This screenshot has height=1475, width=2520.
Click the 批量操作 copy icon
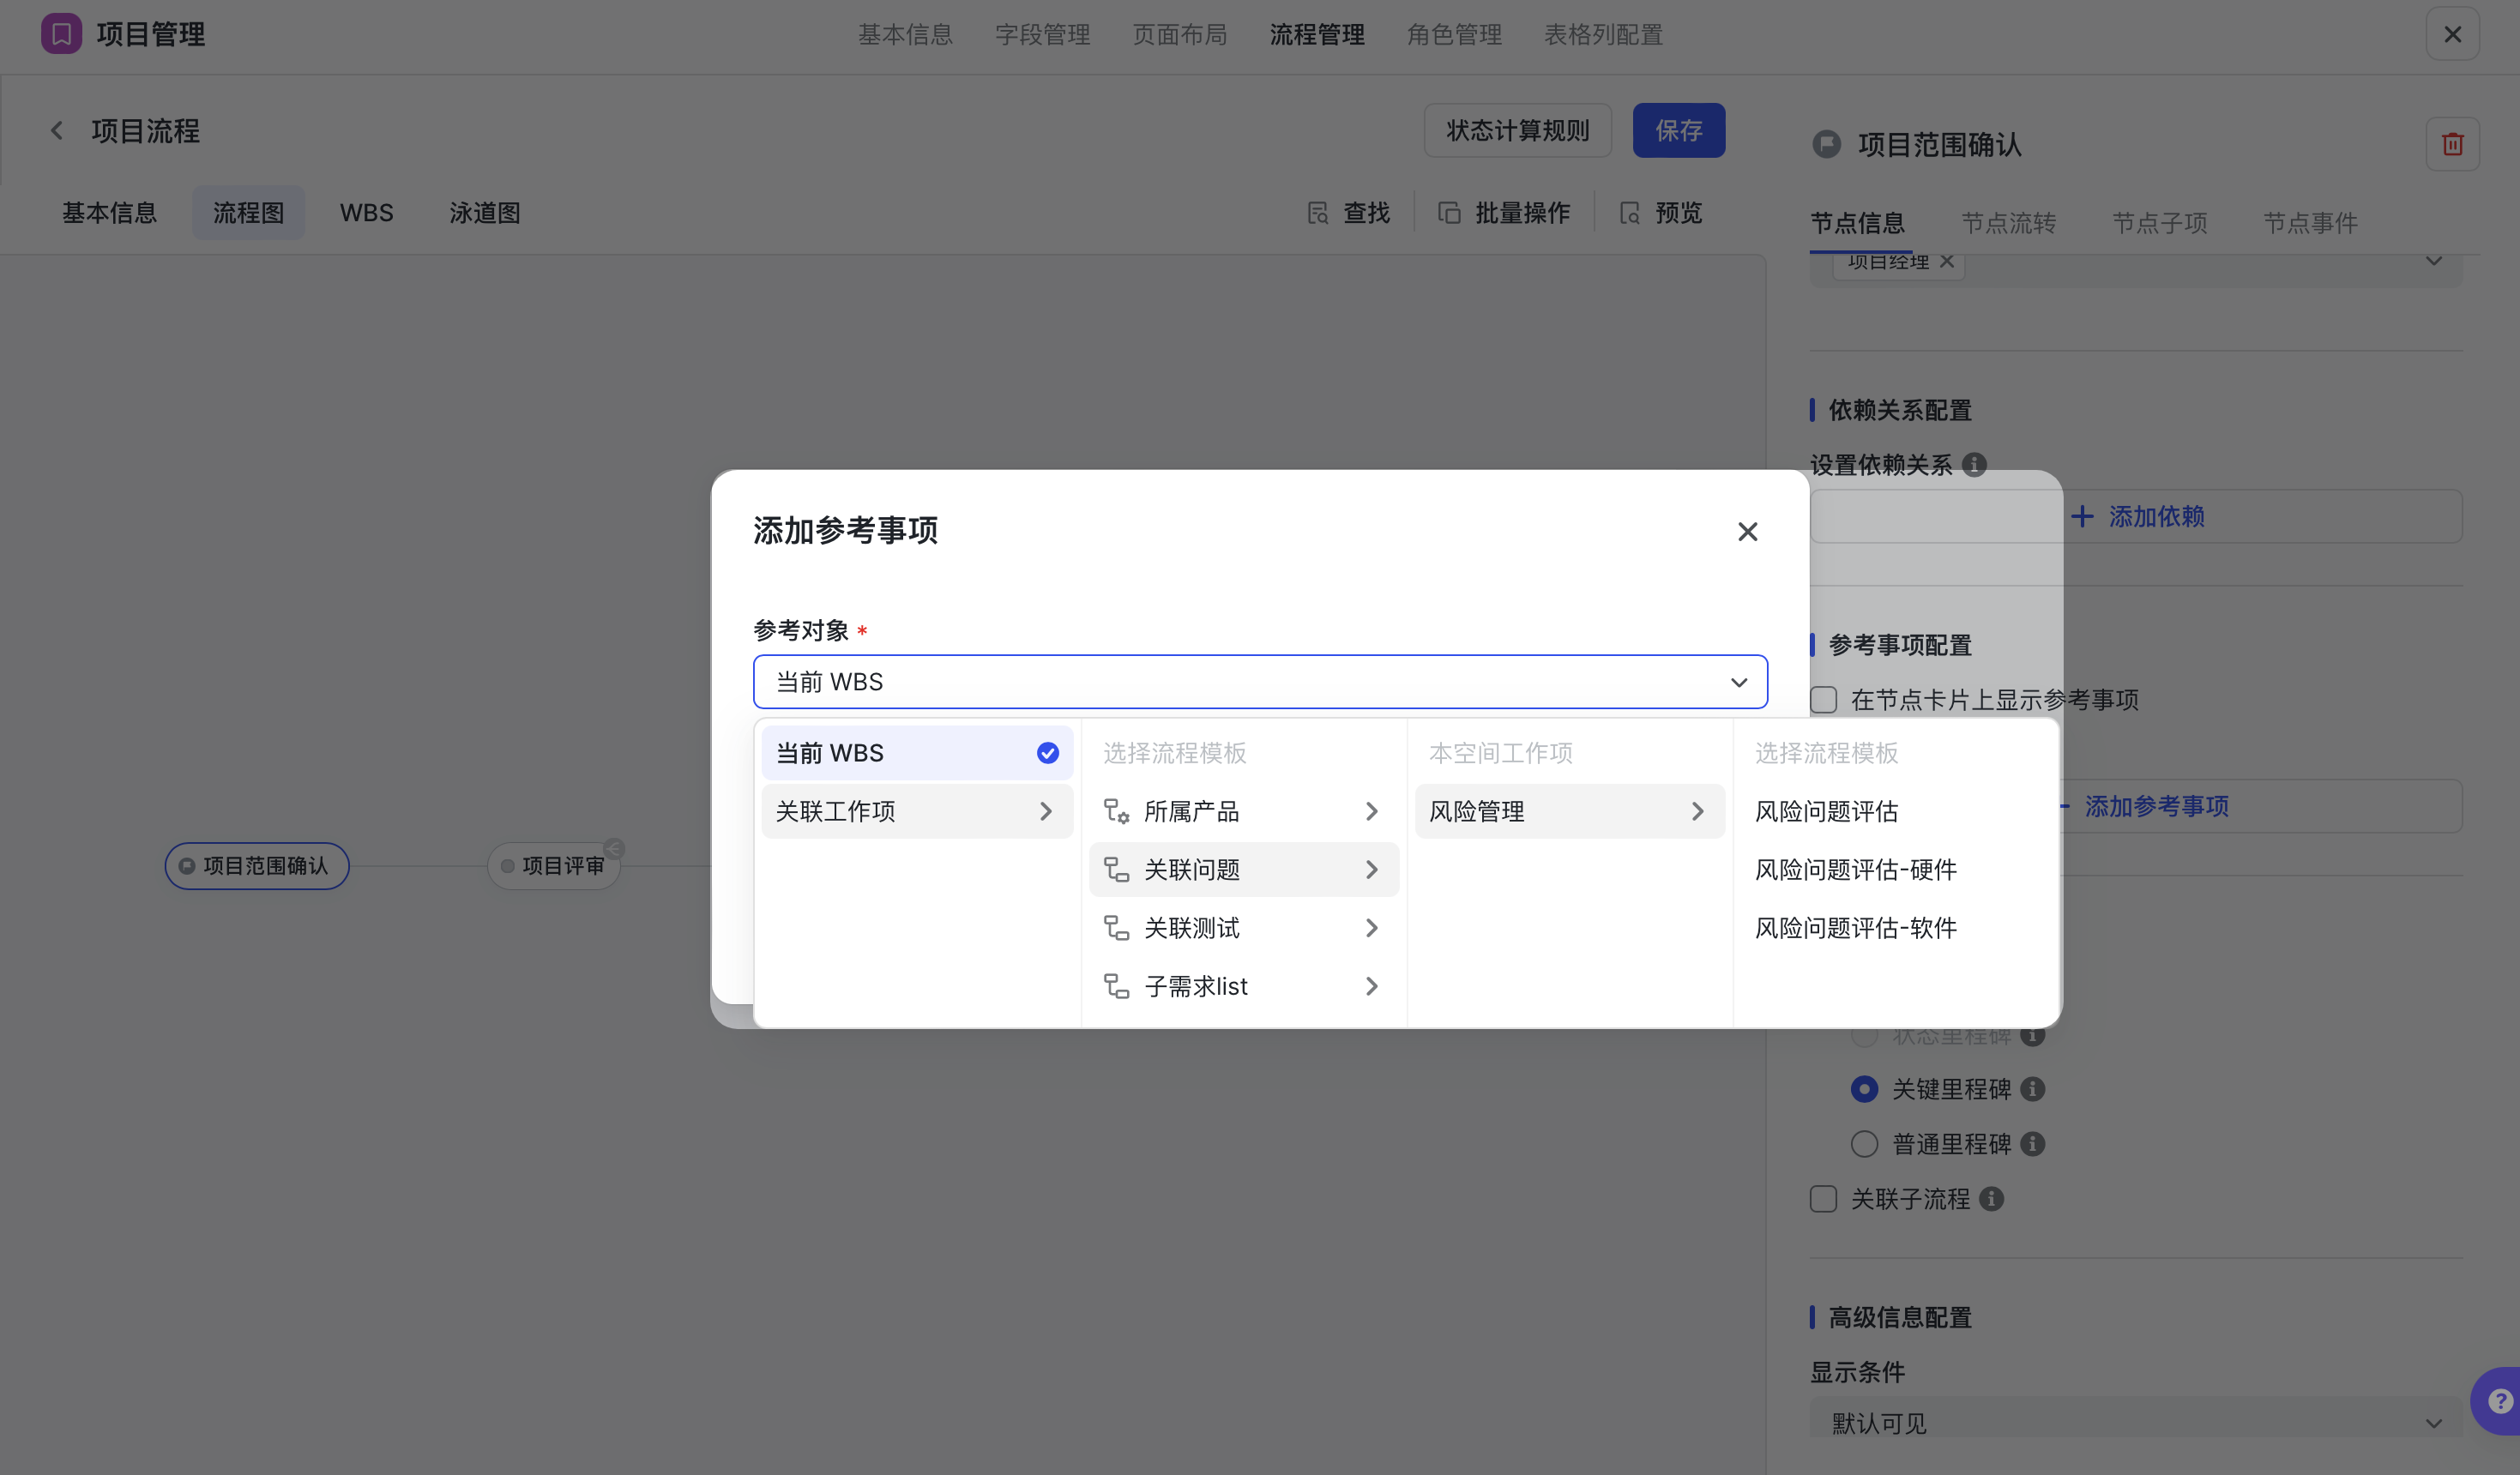pyautogui.click(x=1449, y=213)
